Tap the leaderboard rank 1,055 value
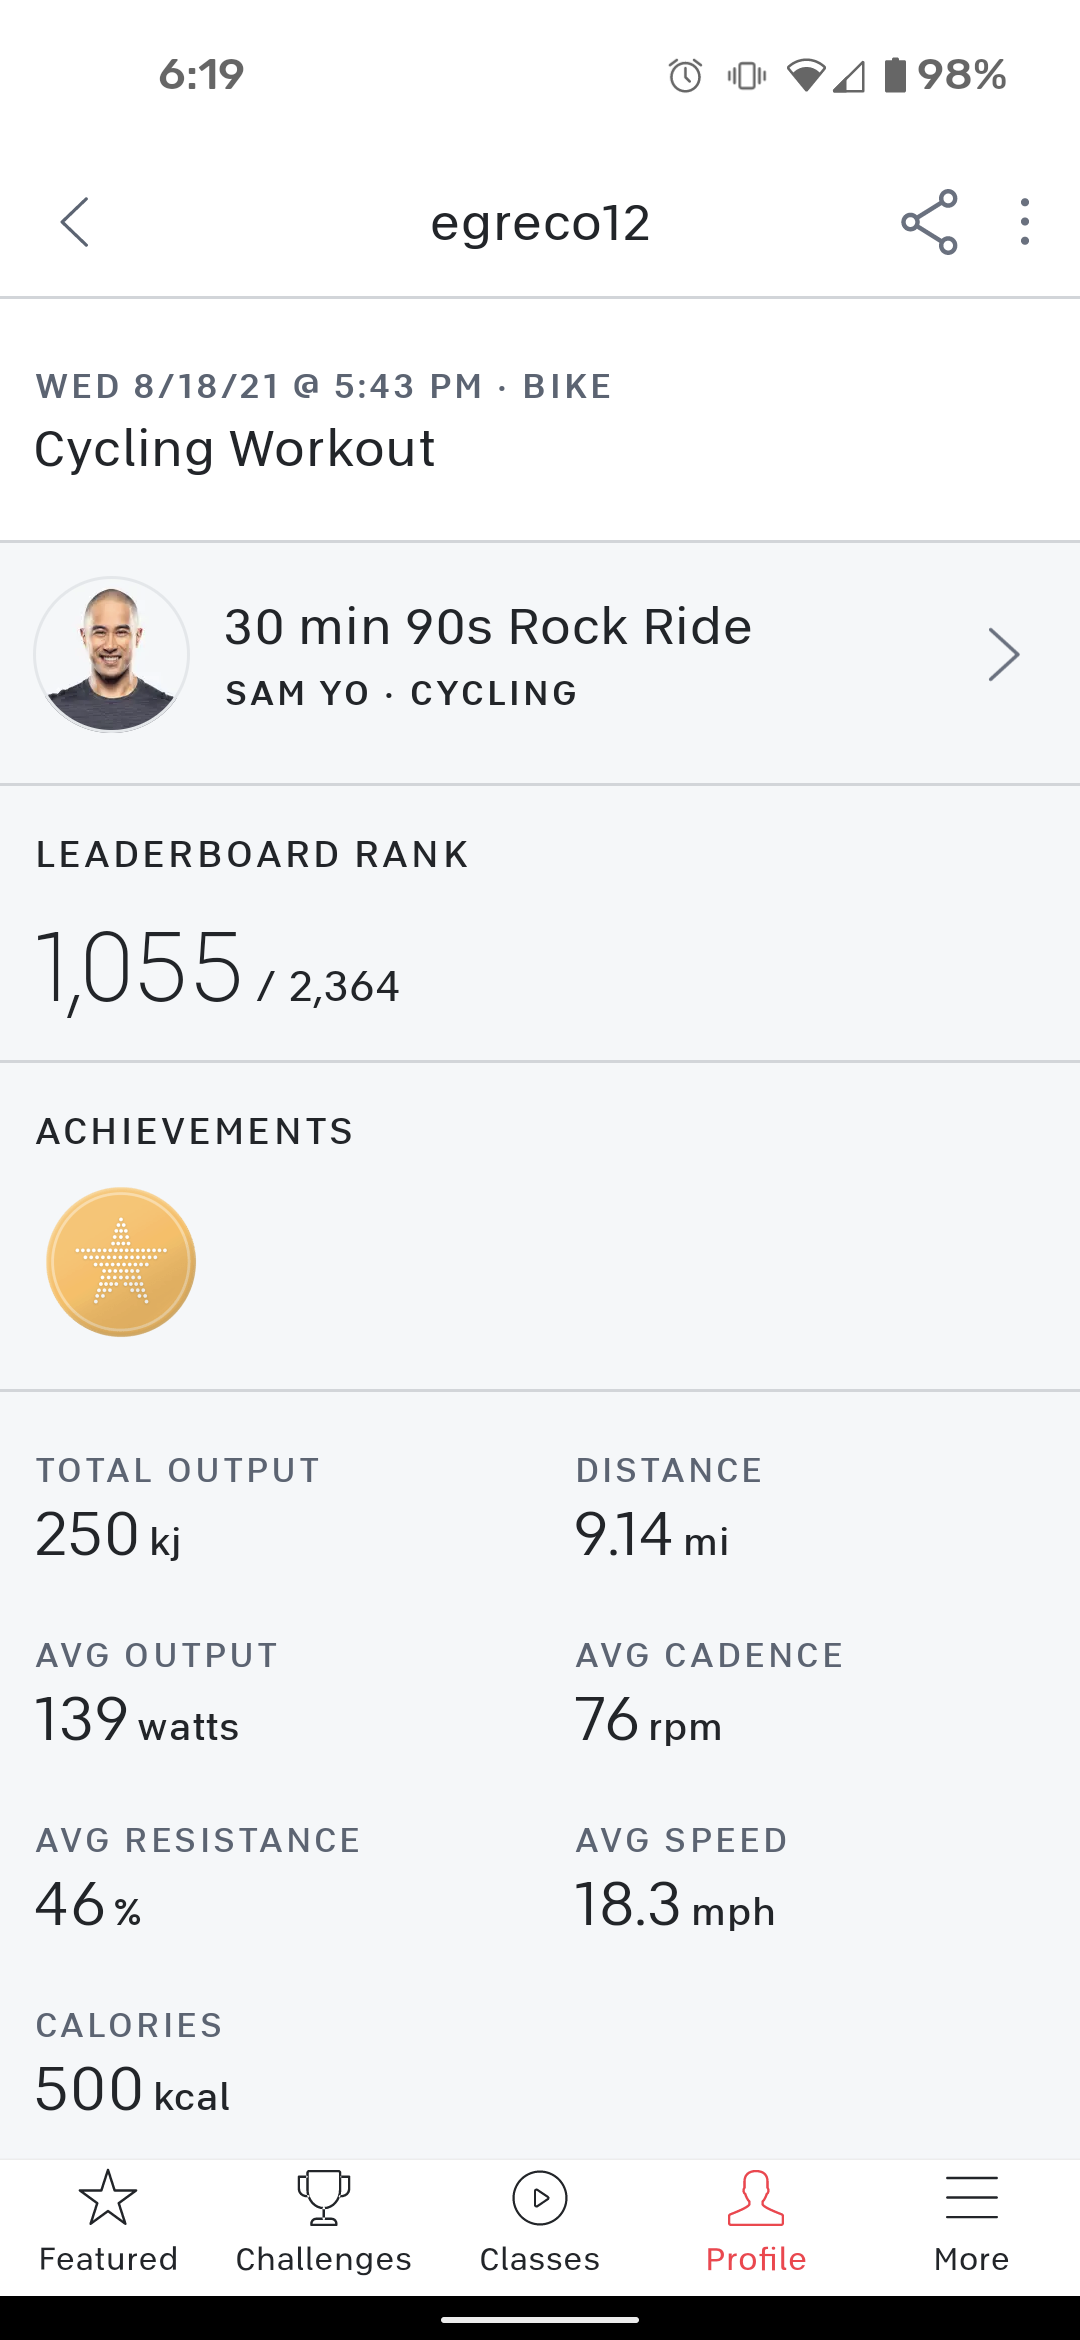The width and height of the screenshot is (1080, 2340). [x=140, y=967]
